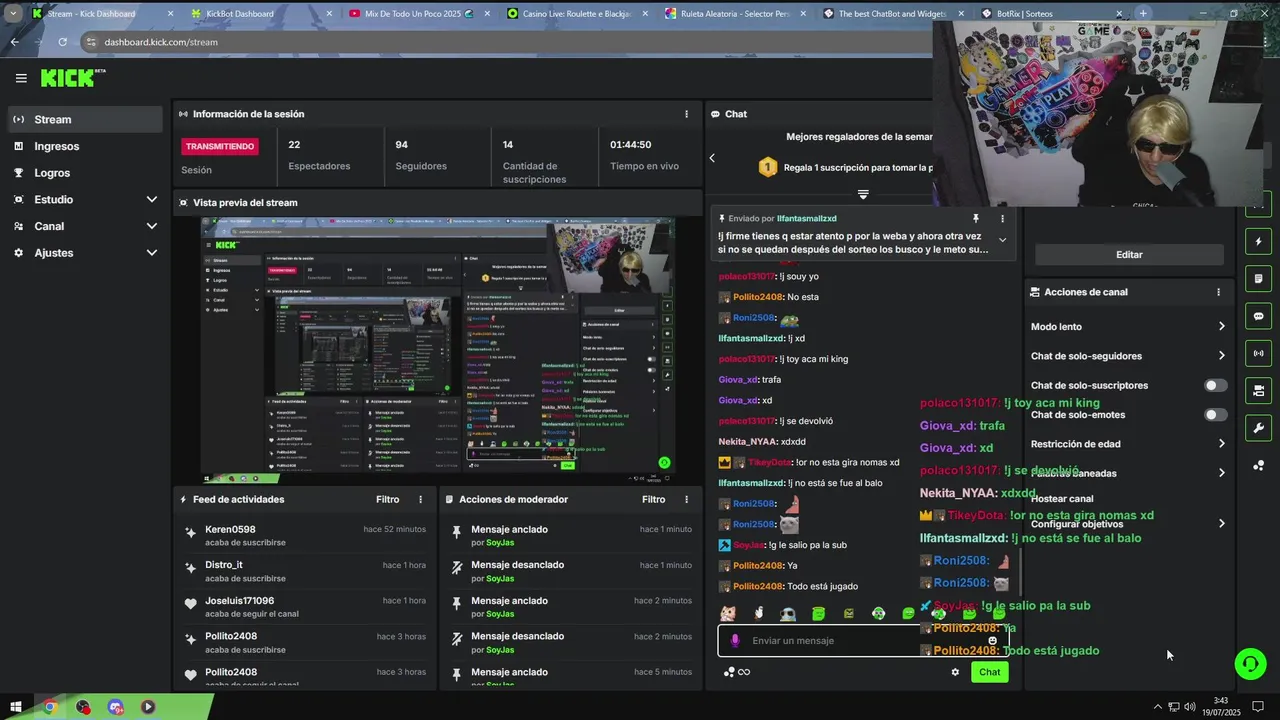Open chat settings gear icon
Image resolution: width=1280 pixels, height=720 pixels.
coord(955,672)
